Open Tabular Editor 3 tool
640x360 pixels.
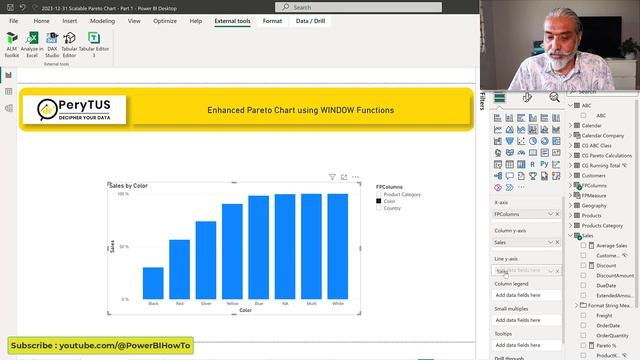[x=94, y=44]
